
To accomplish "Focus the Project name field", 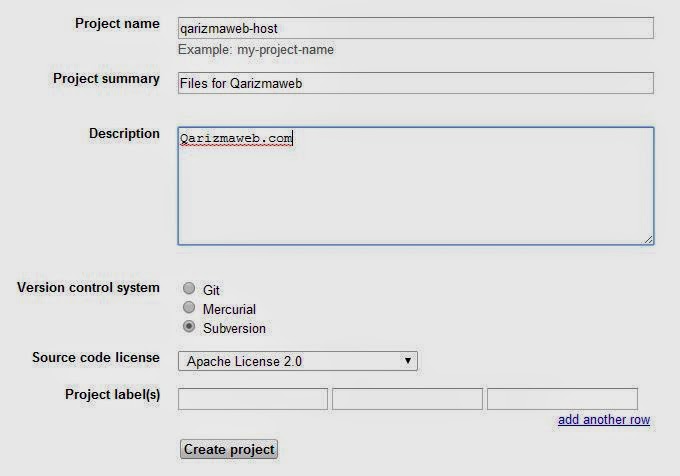I will point(415,28).
